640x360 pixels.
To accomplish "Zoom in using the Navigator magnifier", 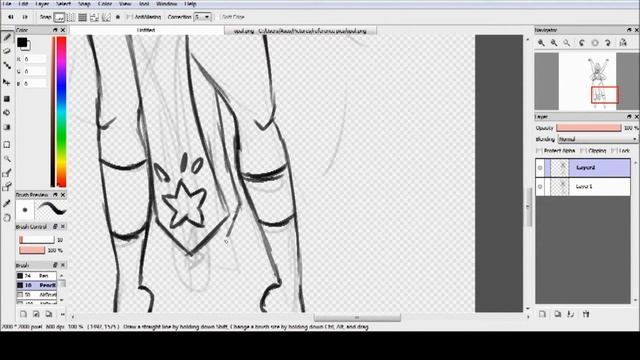I will pos(541,42).
